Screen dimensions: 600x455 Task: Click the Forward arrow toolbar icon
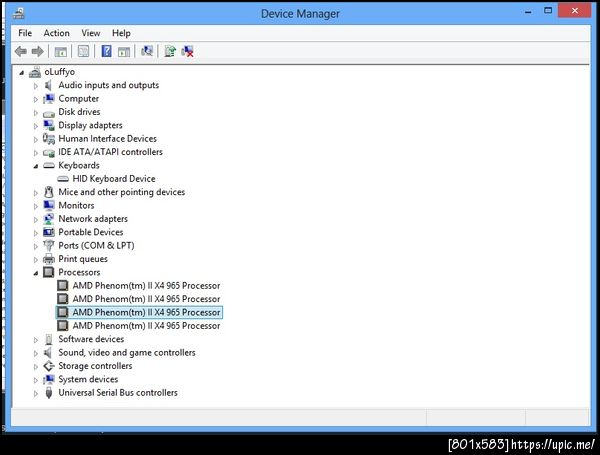point(38,51)
